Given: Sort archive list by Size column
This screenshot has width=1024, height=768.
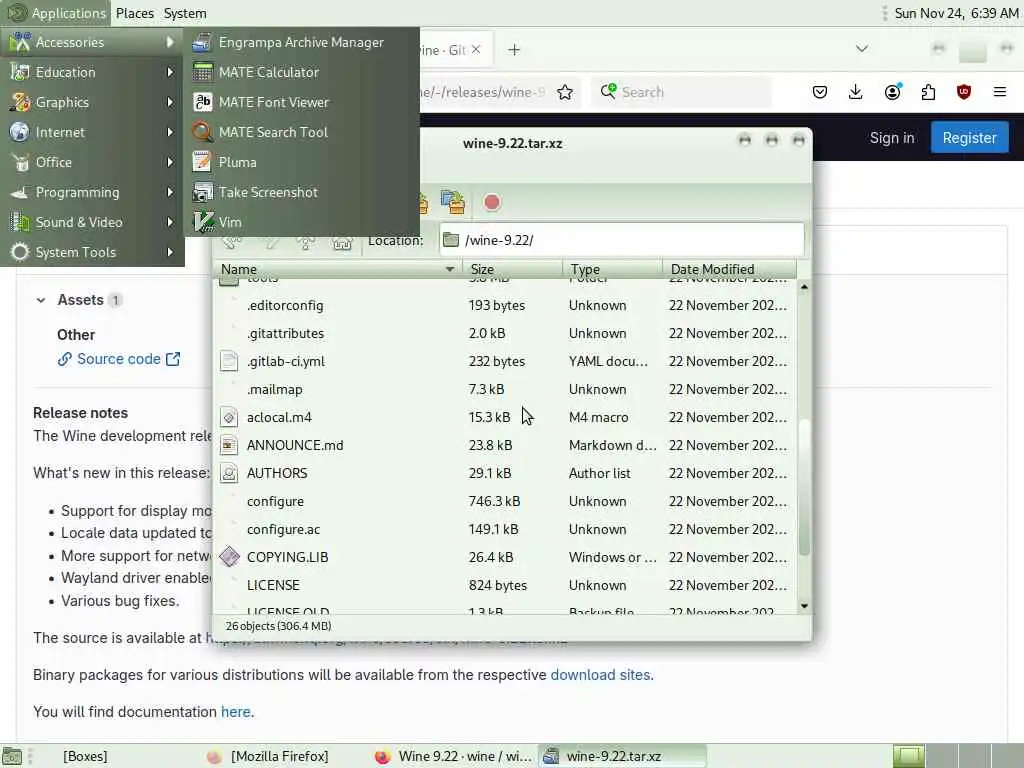Looking at the screenshot, I should coord(513,269).
